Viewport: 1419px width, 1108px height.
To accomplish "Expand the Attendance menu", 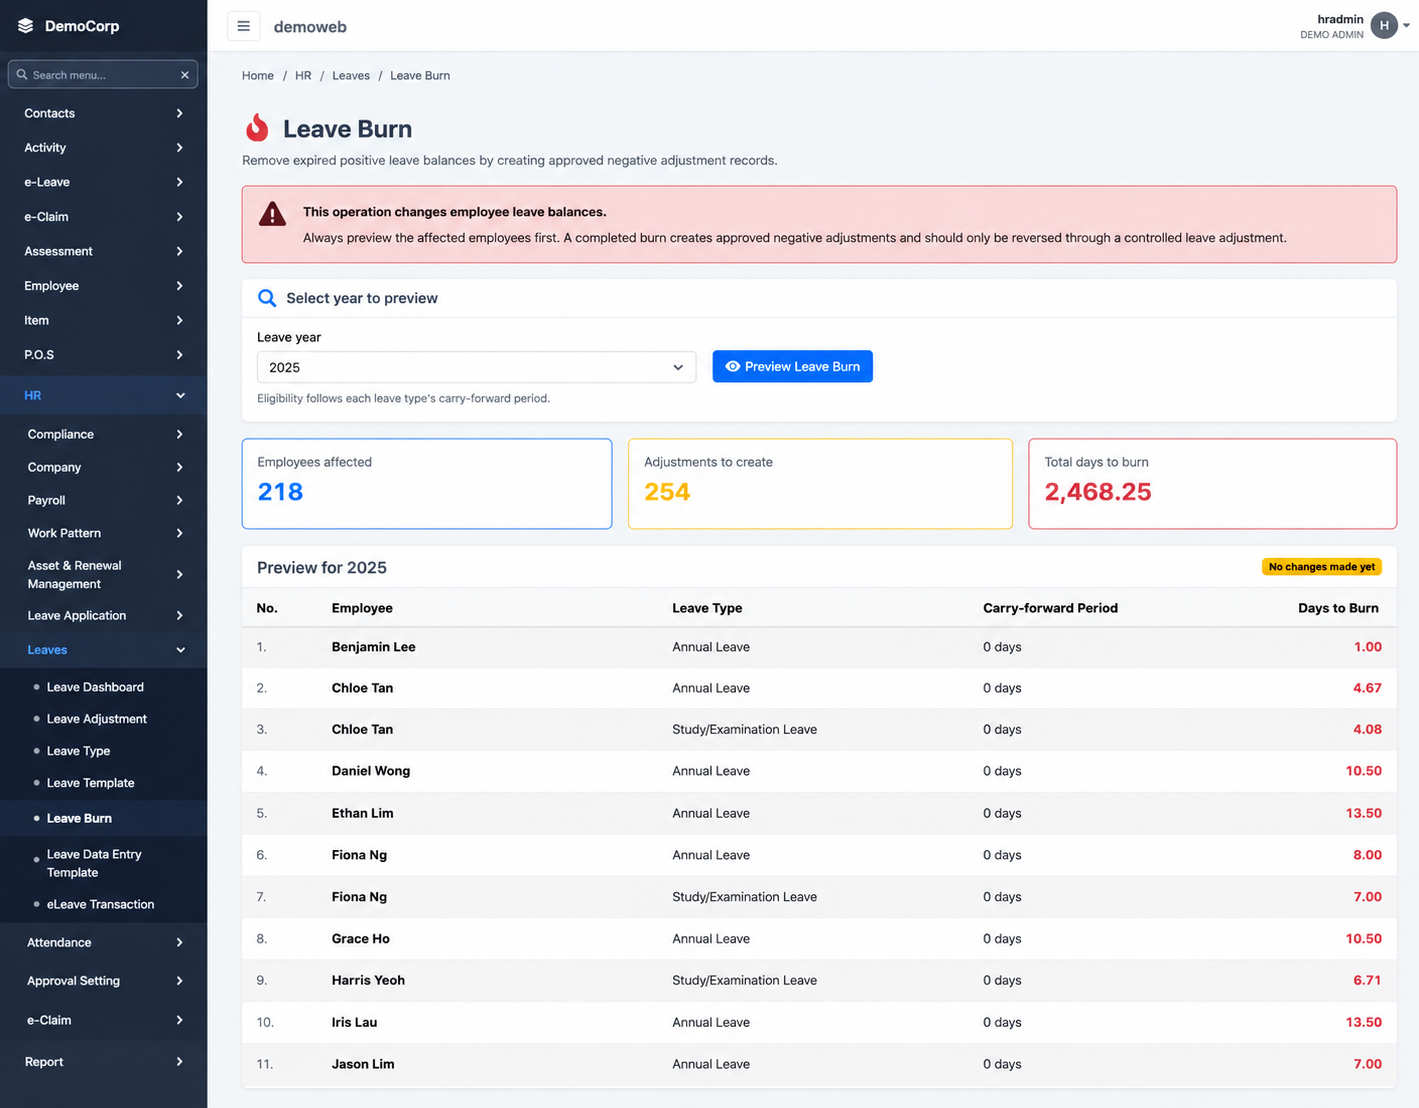I will 103,942.
